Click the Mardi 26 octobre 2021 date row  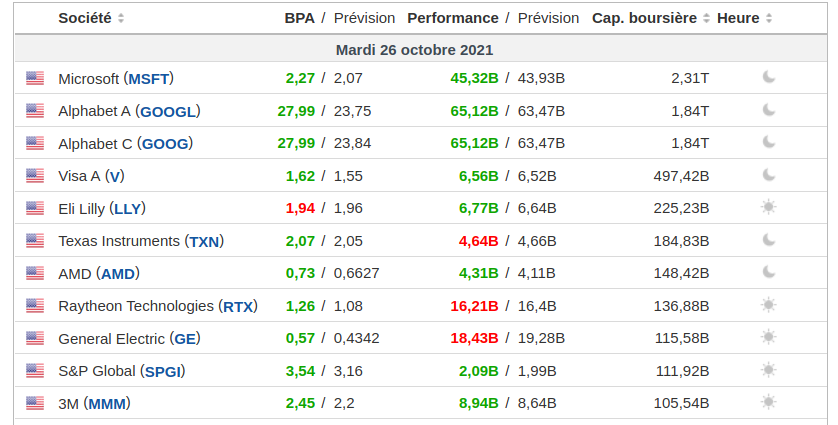(414, 49)
